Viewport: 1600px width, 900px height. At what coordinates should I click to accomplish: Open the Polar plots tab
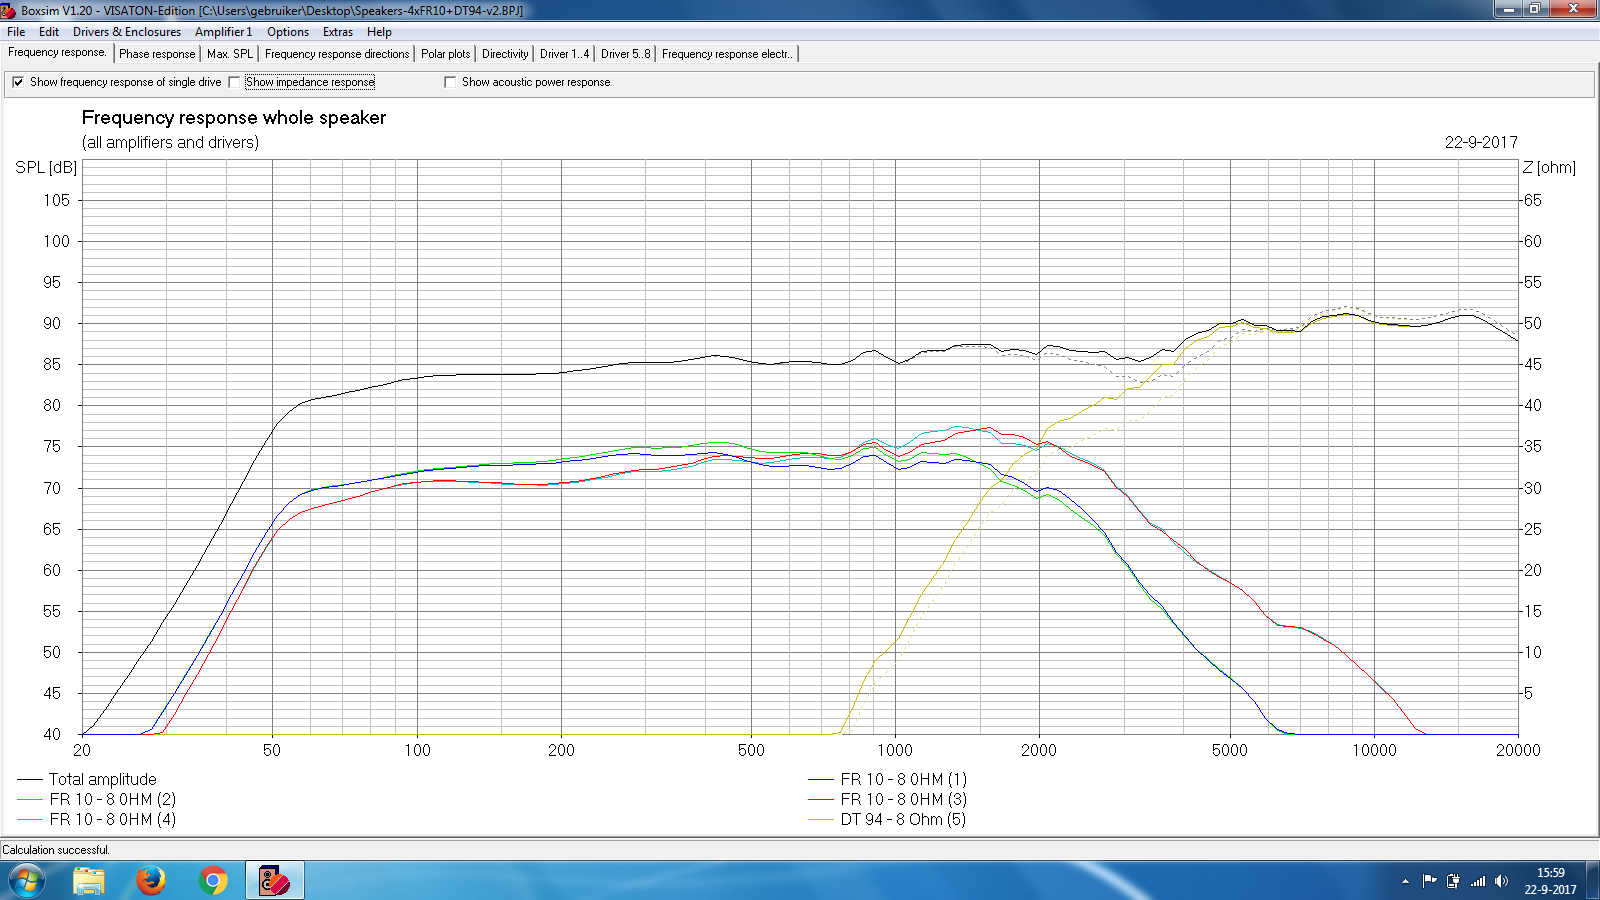coord(444,54)
